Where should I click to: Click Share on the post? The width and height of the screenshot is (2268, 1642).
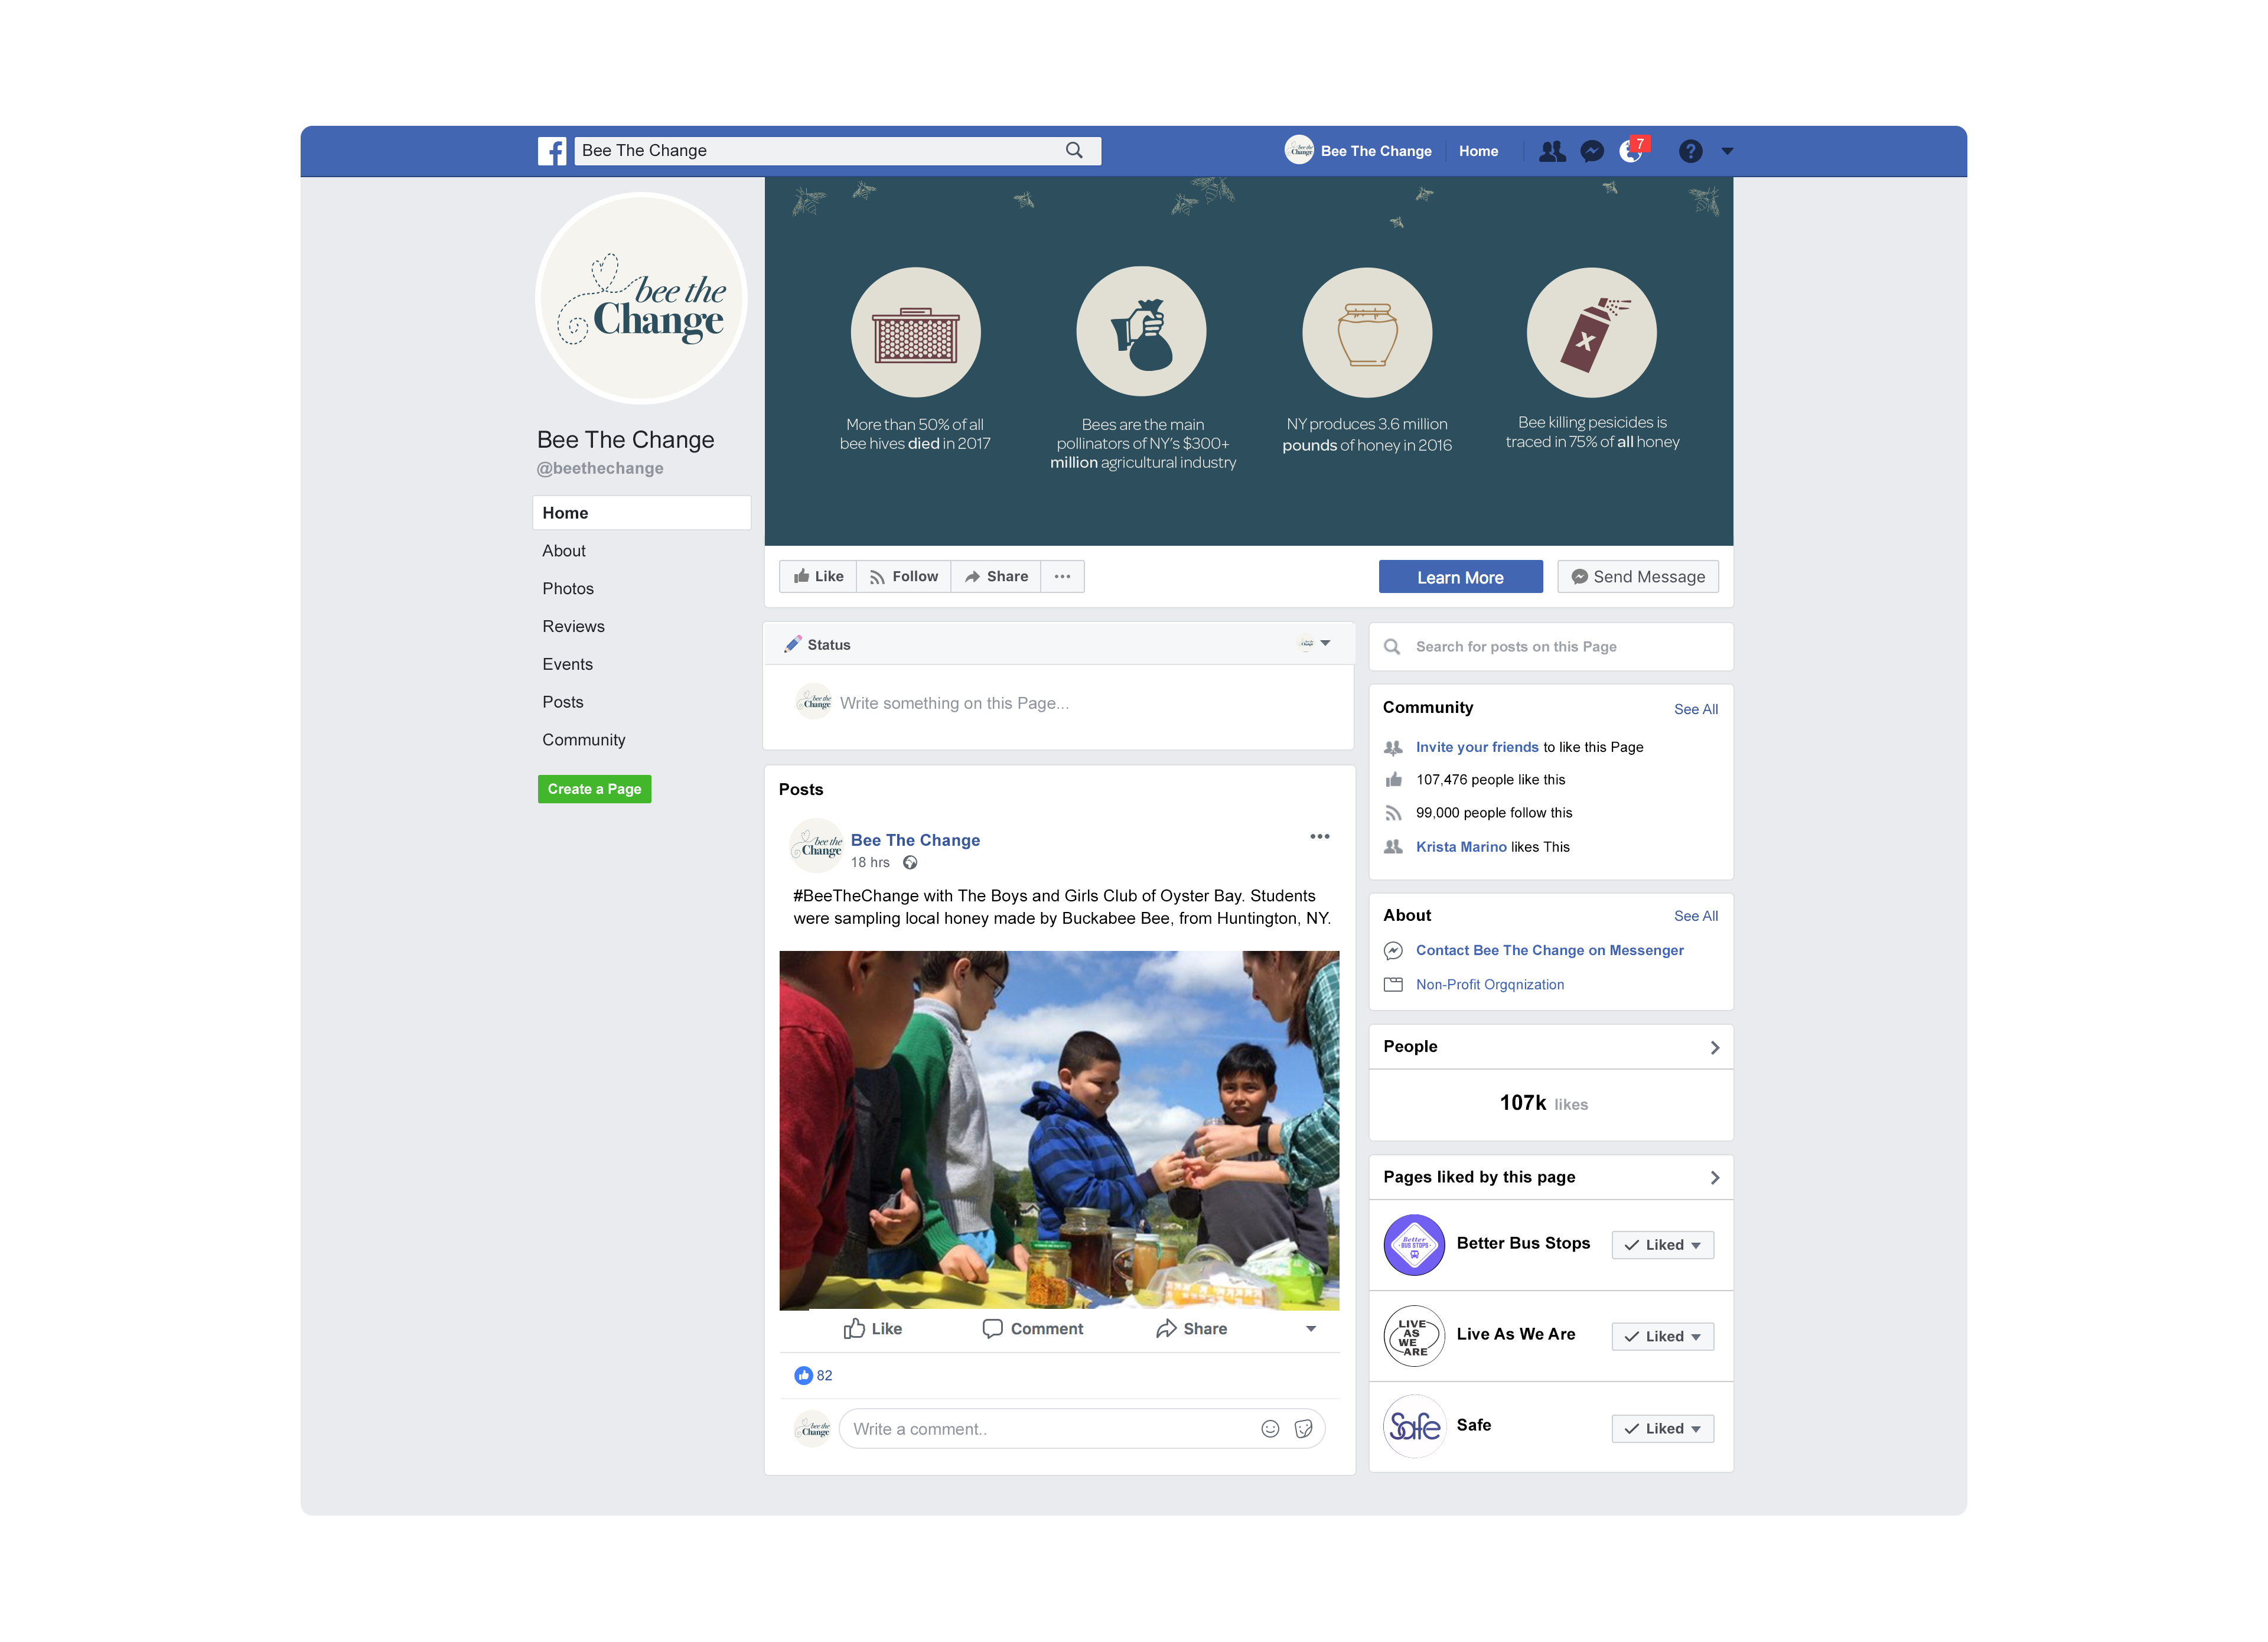pos(1191,1329)
